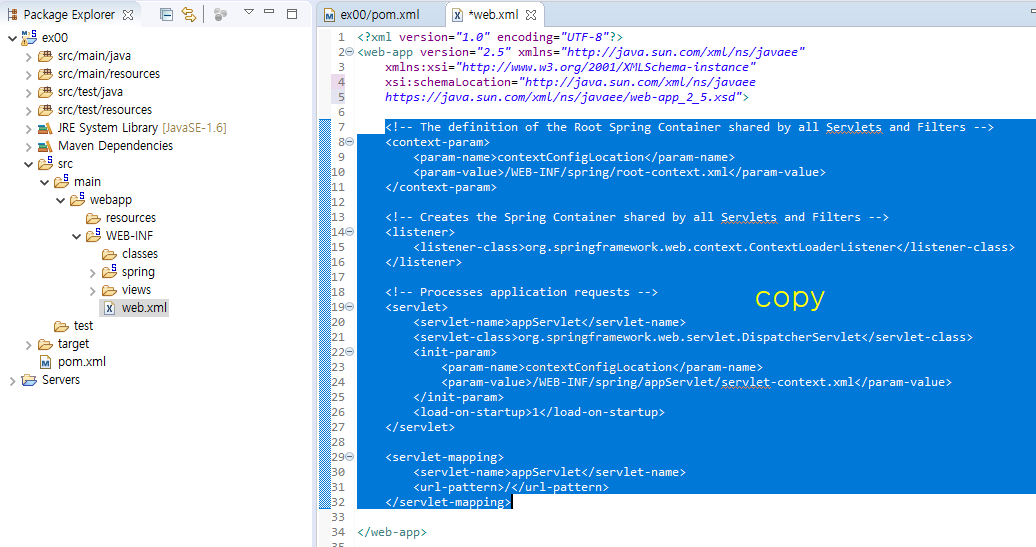The height and width of the screenshot is (547, 1036).
Task: Click the closing </web-app> tag text
Action: tap(392, 532)
